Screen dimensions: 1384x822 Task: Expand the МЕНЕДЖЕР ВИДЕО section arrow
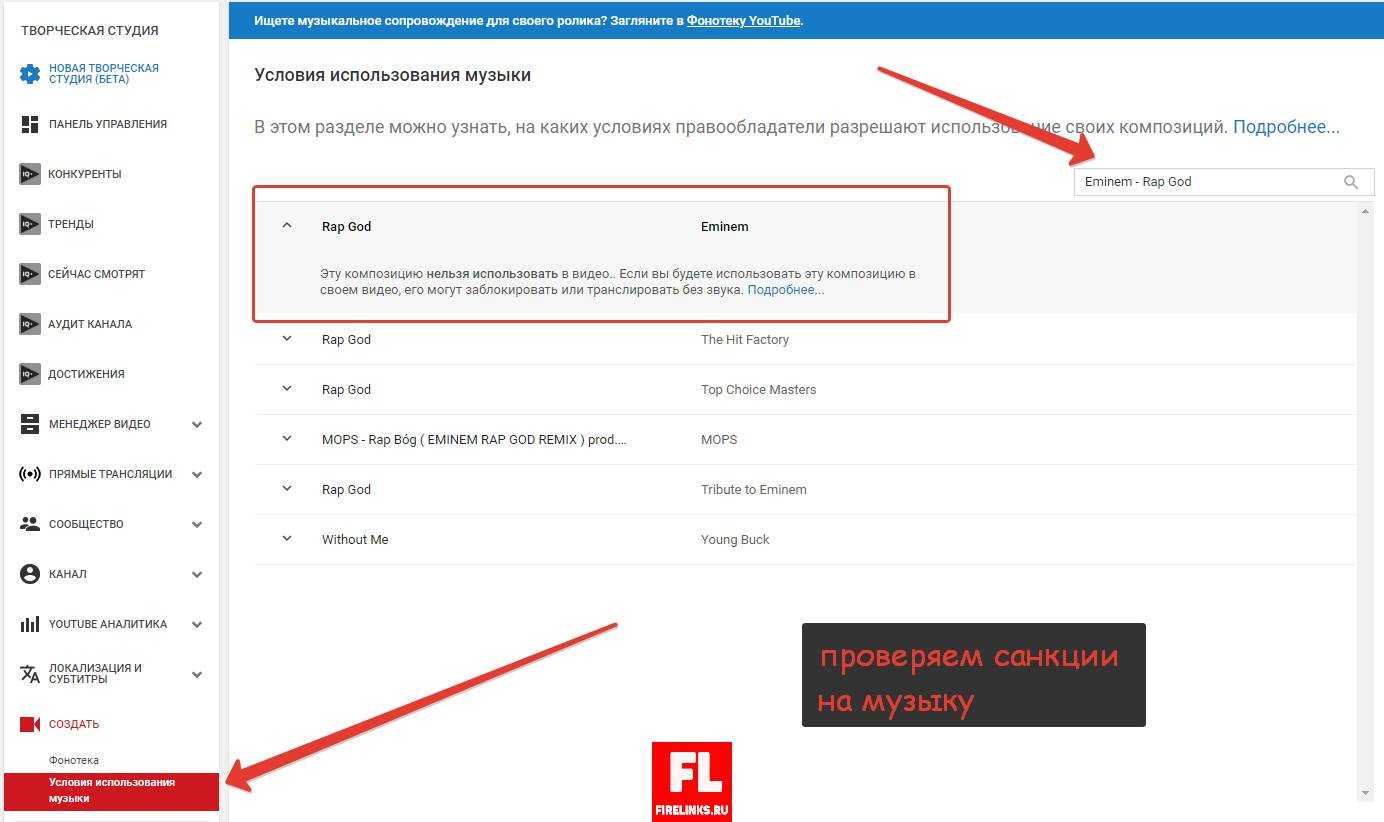[197, 424]
